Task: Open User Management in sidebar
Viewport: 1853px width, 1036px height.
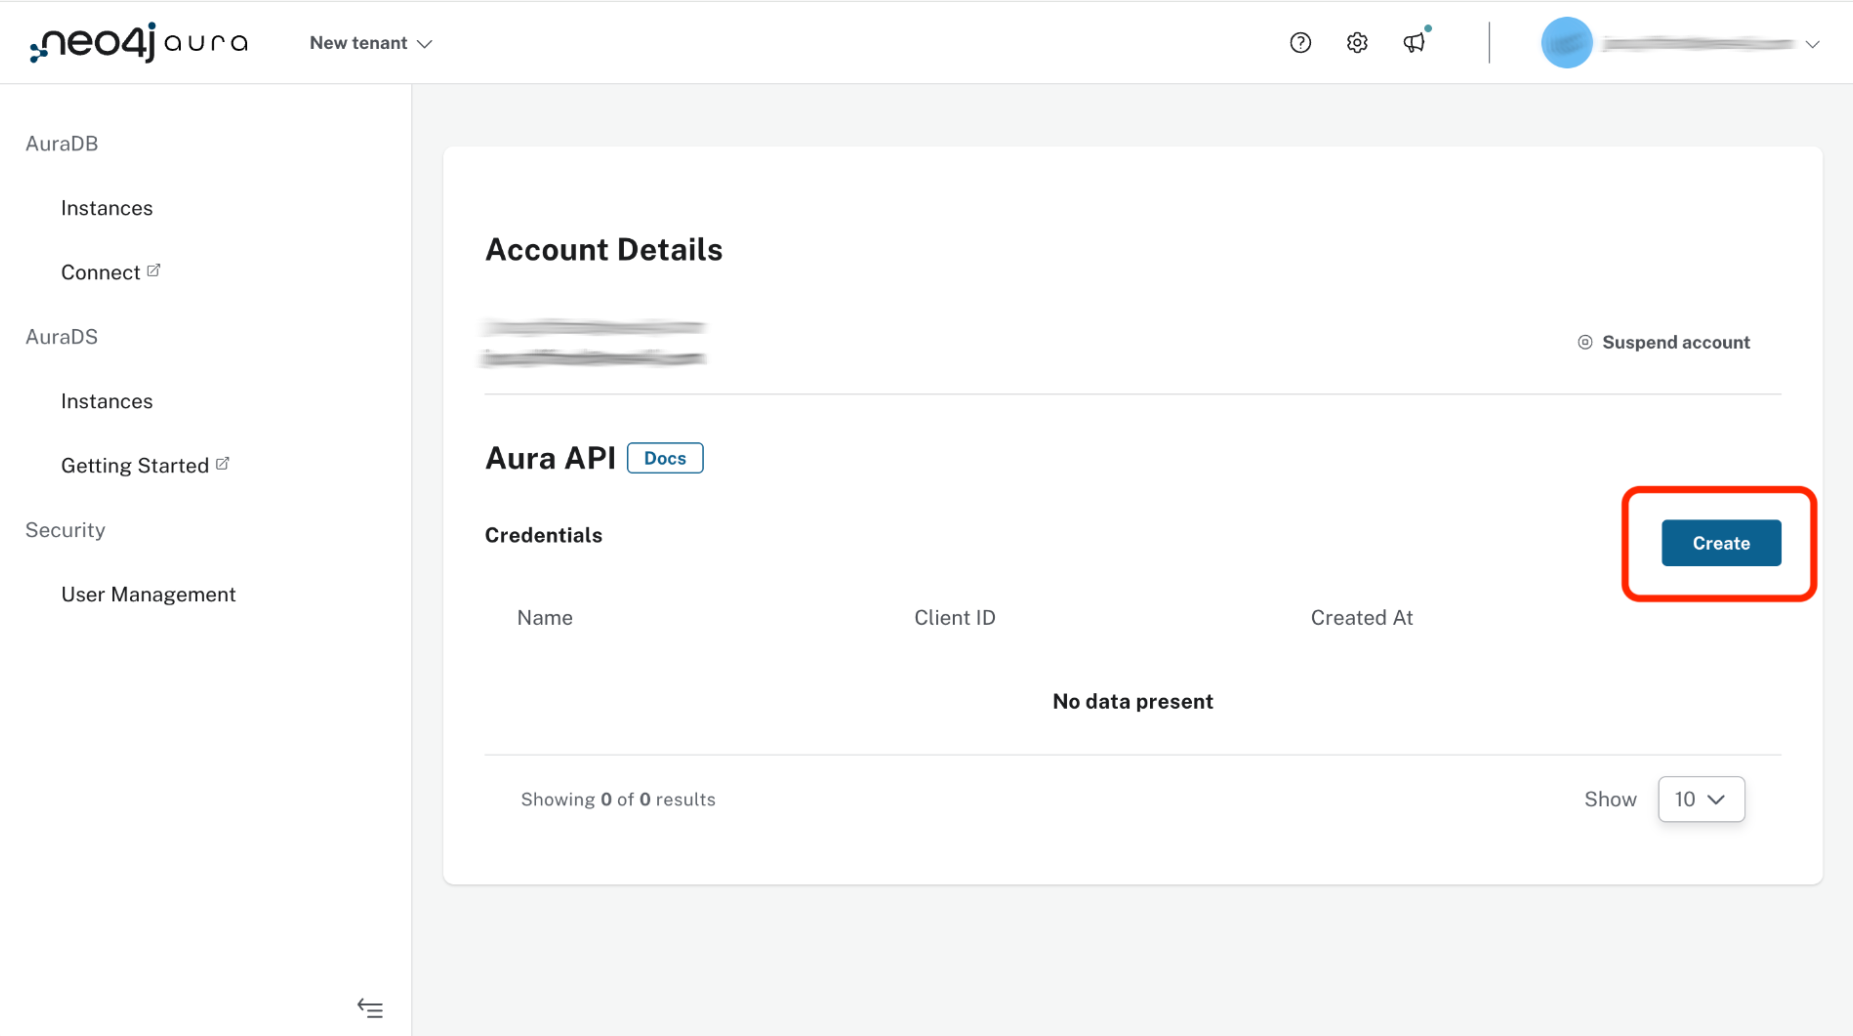Action: tap(148, 594)
